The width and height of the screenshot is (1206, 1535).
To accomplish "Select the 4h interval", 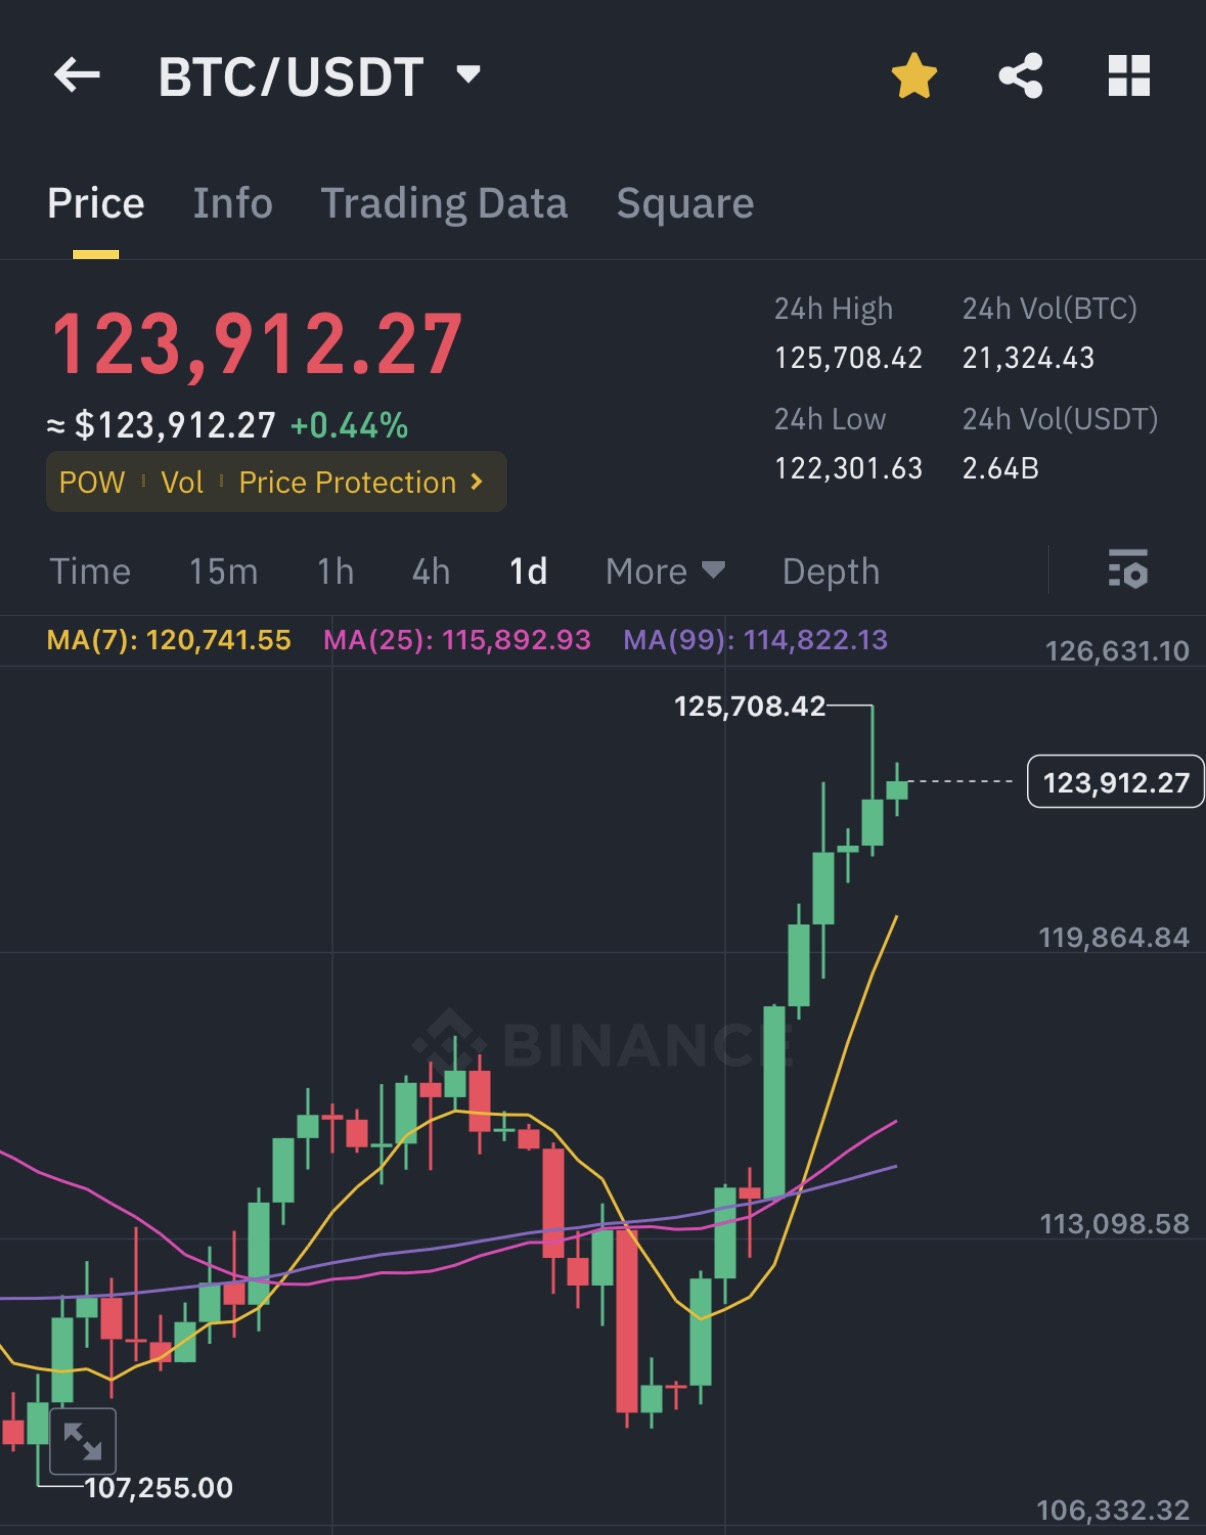I will point(431,571).
